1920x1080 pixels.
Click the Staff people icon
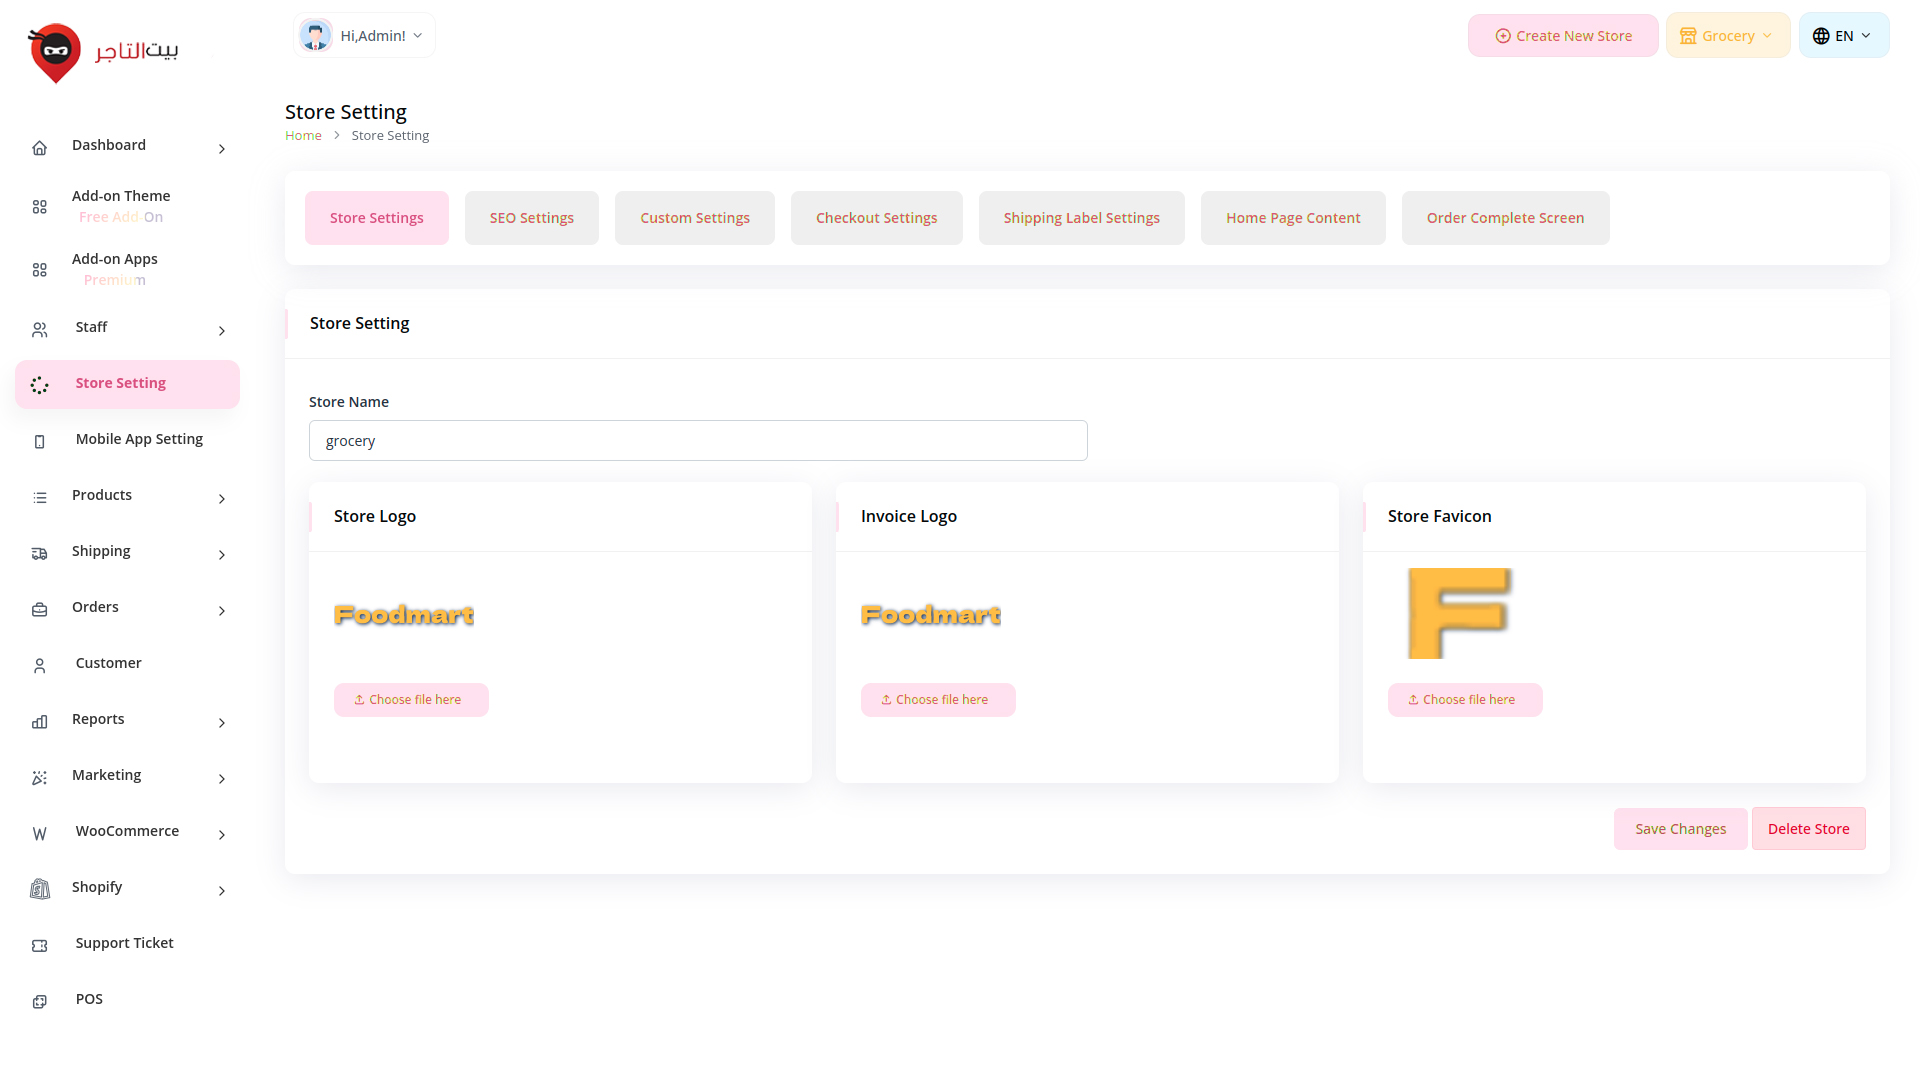40,330
